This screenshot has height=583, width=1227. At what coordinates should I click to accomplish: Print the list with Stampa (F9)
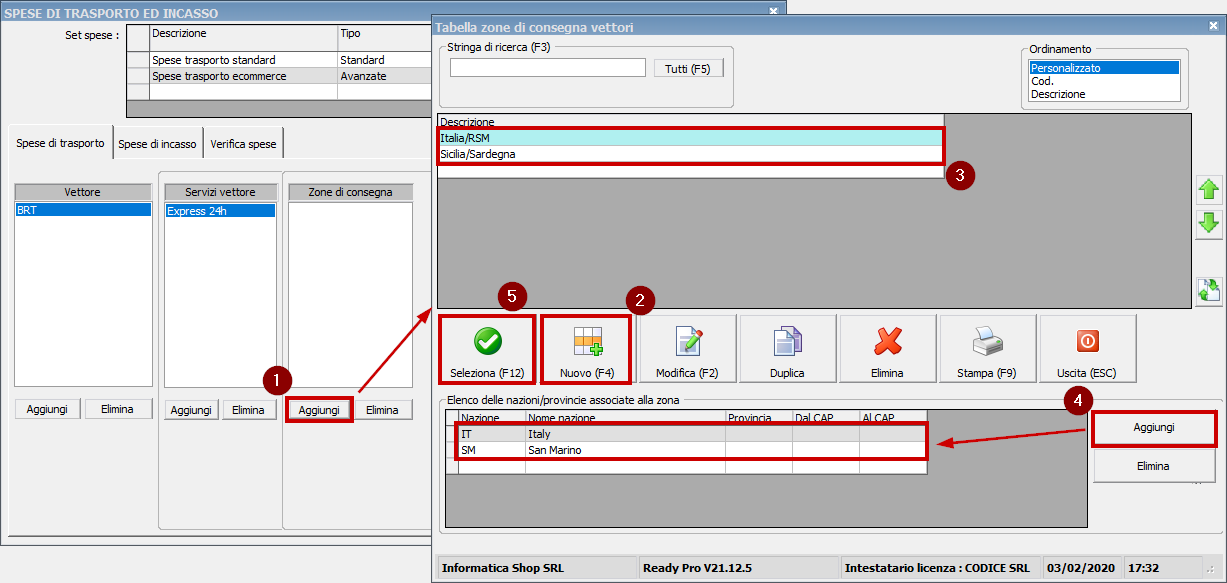point(988,349)
